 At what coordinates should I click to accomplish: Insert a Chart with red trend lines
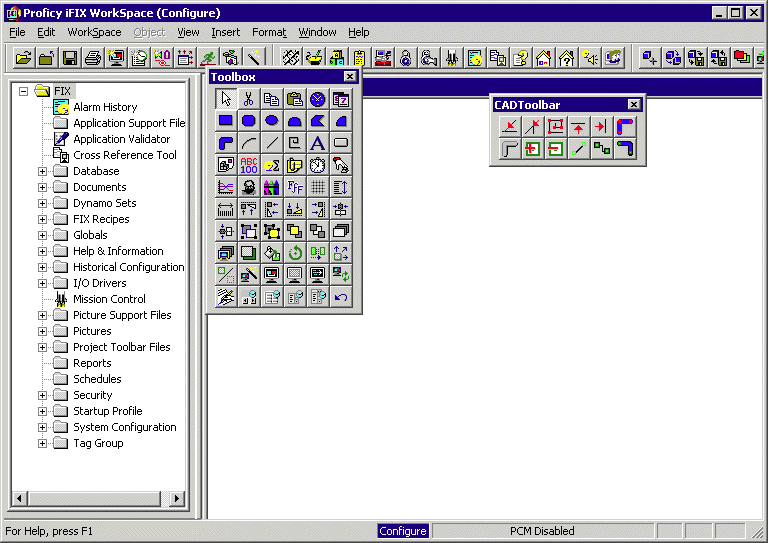tap(226, 187)
